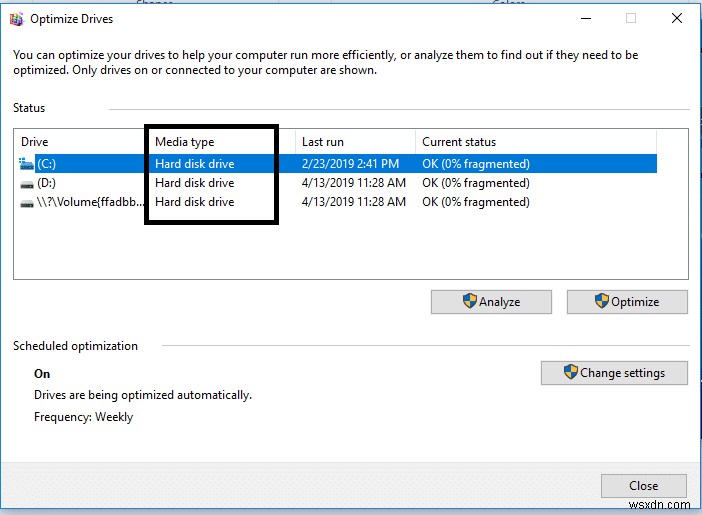Image resolution: width=702 pixels, height=515 pixels.
Task: Click (D:) row's Hard disk drive media type
Action: 195,183
